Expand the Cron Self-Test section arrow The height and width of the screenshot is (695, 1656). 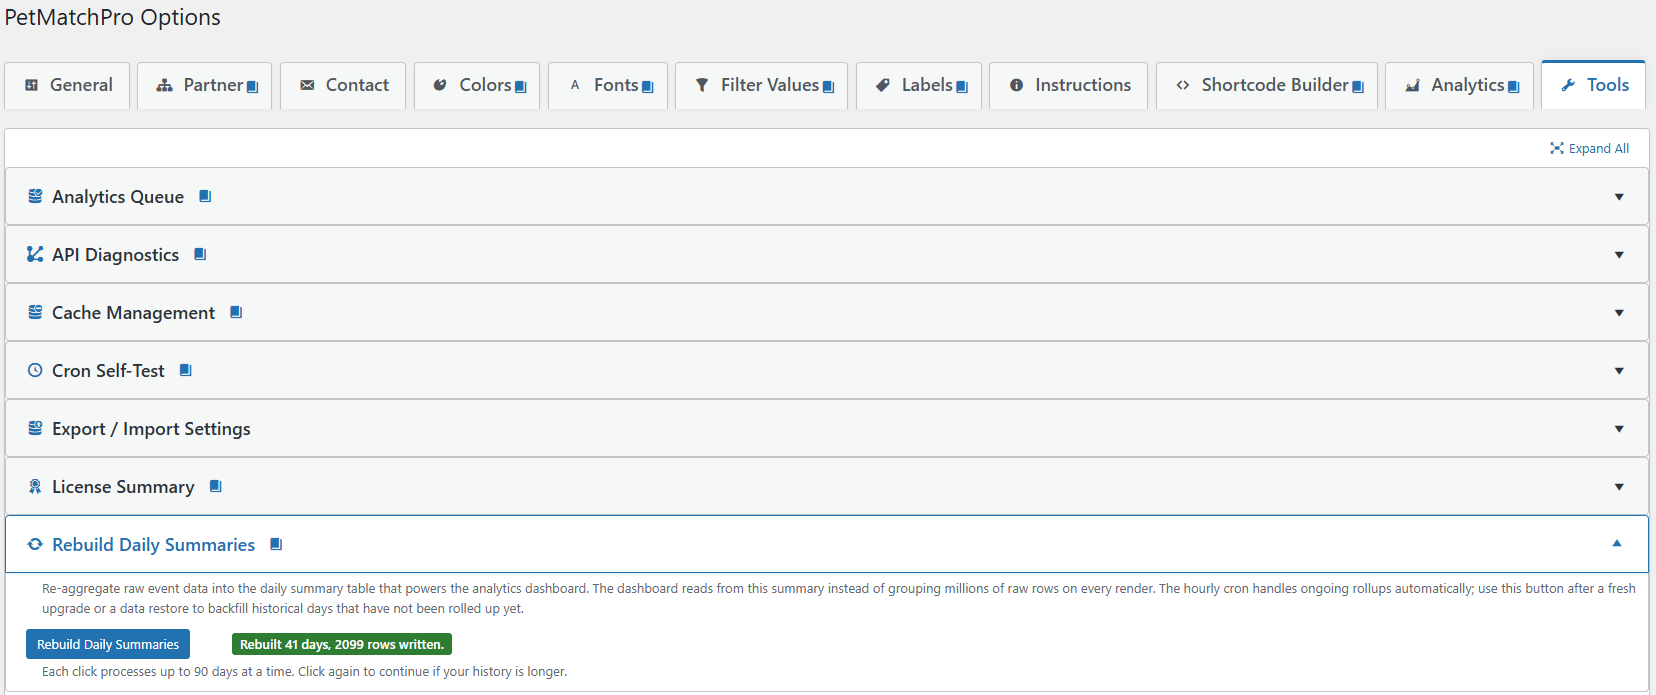(x=1619, y=371)
